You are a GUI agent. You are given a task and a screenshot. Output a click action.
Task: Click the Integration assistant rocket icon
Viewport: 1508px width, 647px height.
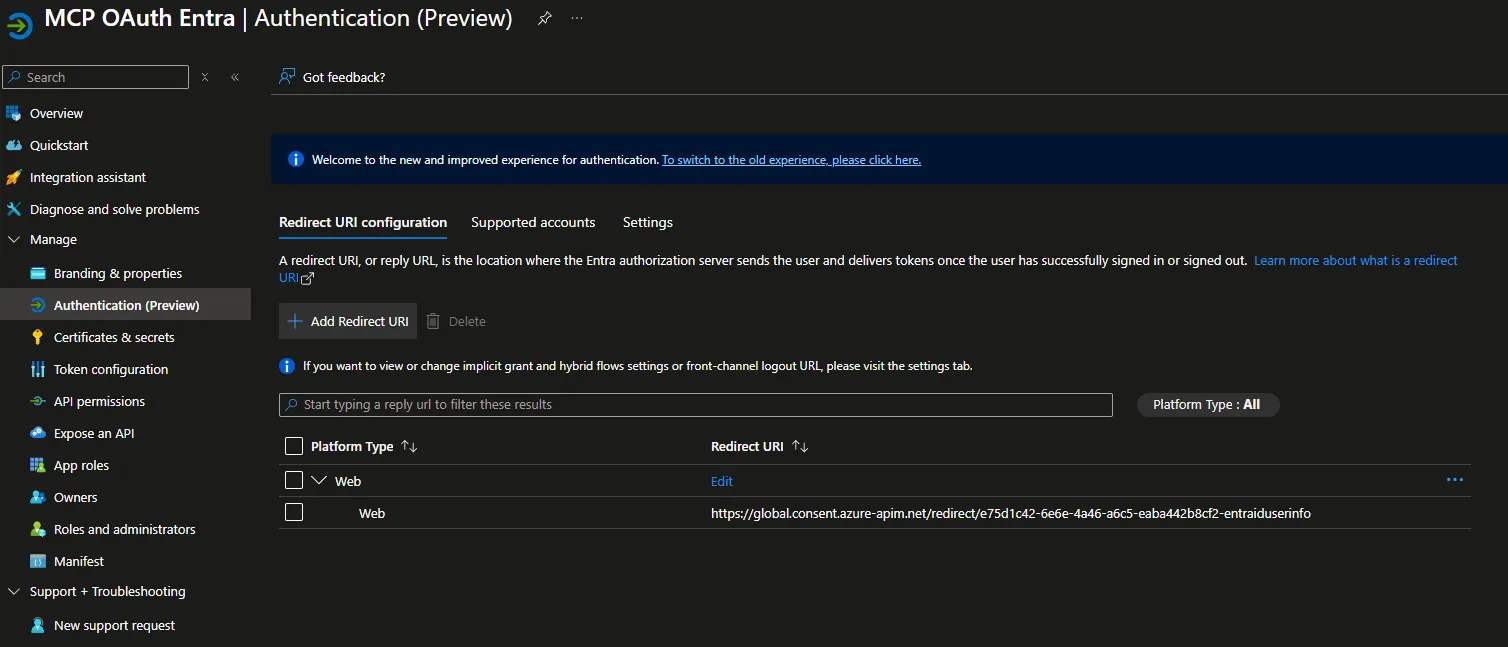[13, 177]
